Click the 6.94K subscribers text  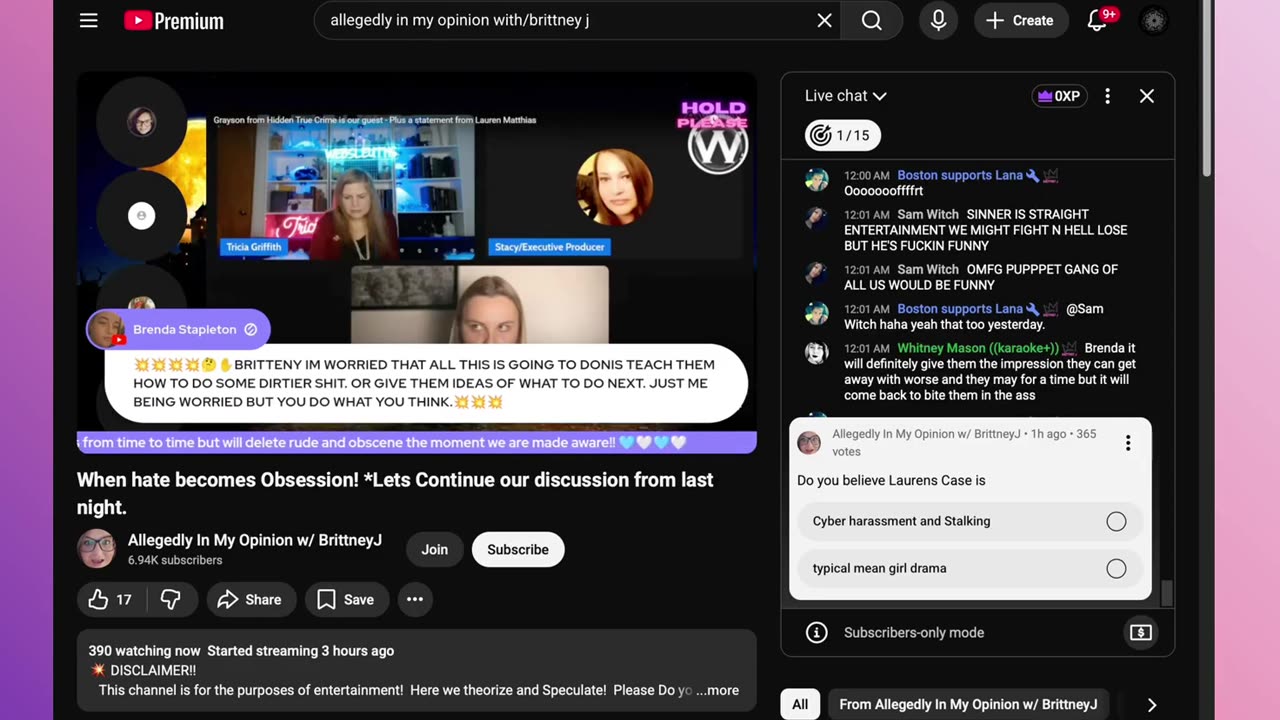click(175, 560)
